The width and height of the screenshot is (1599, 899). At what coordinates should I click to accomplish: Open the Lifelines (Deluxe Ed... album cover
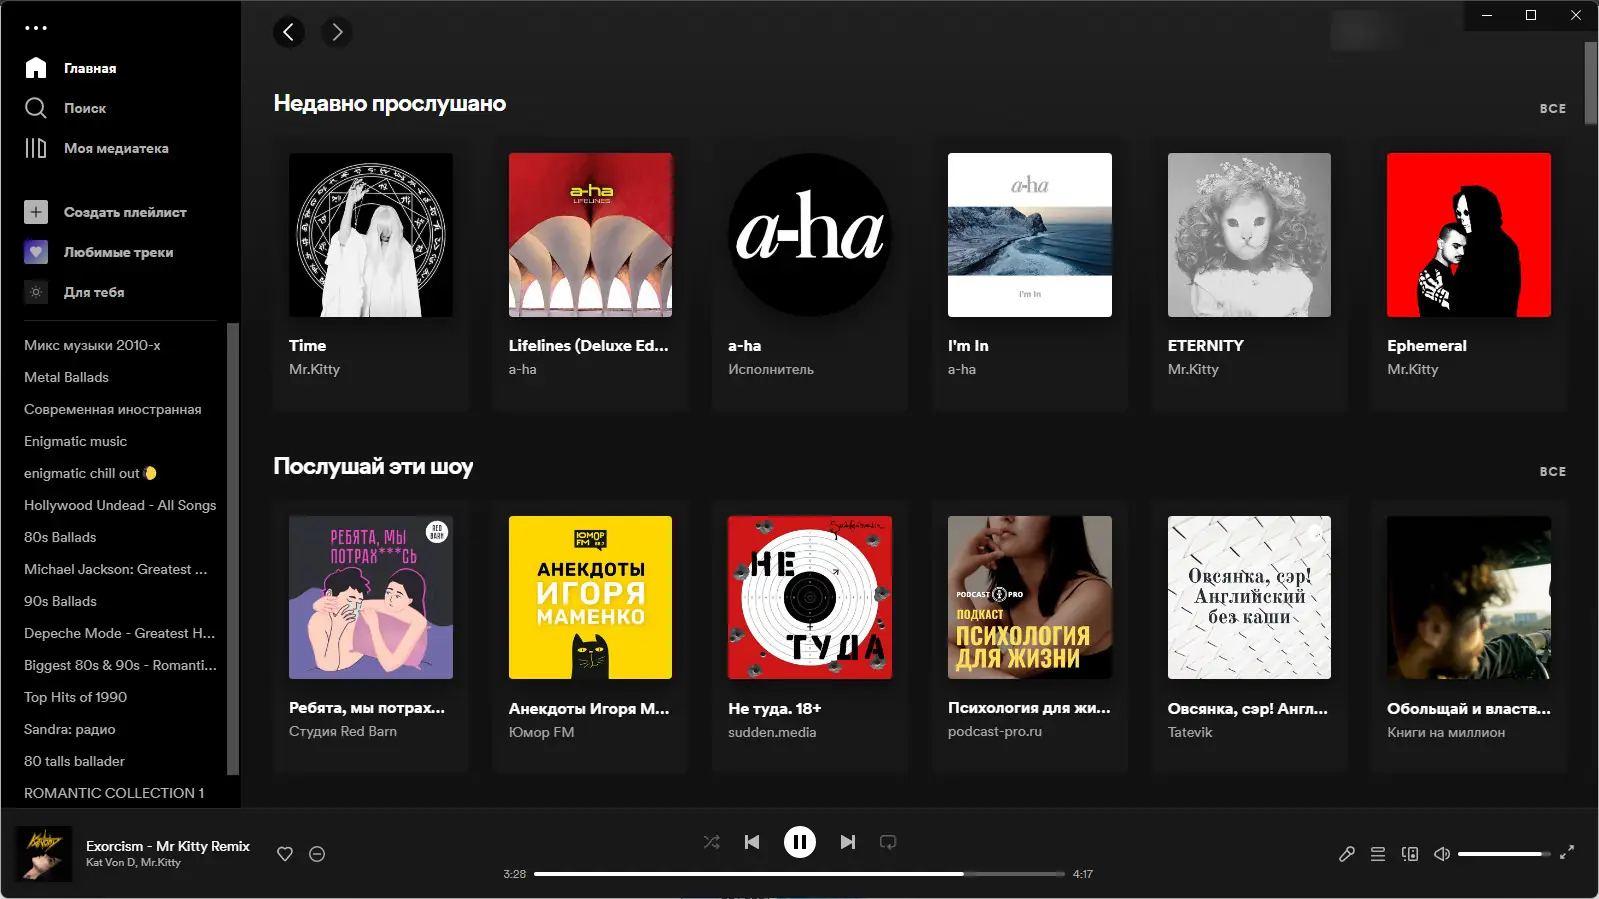(x=590, y=235)
